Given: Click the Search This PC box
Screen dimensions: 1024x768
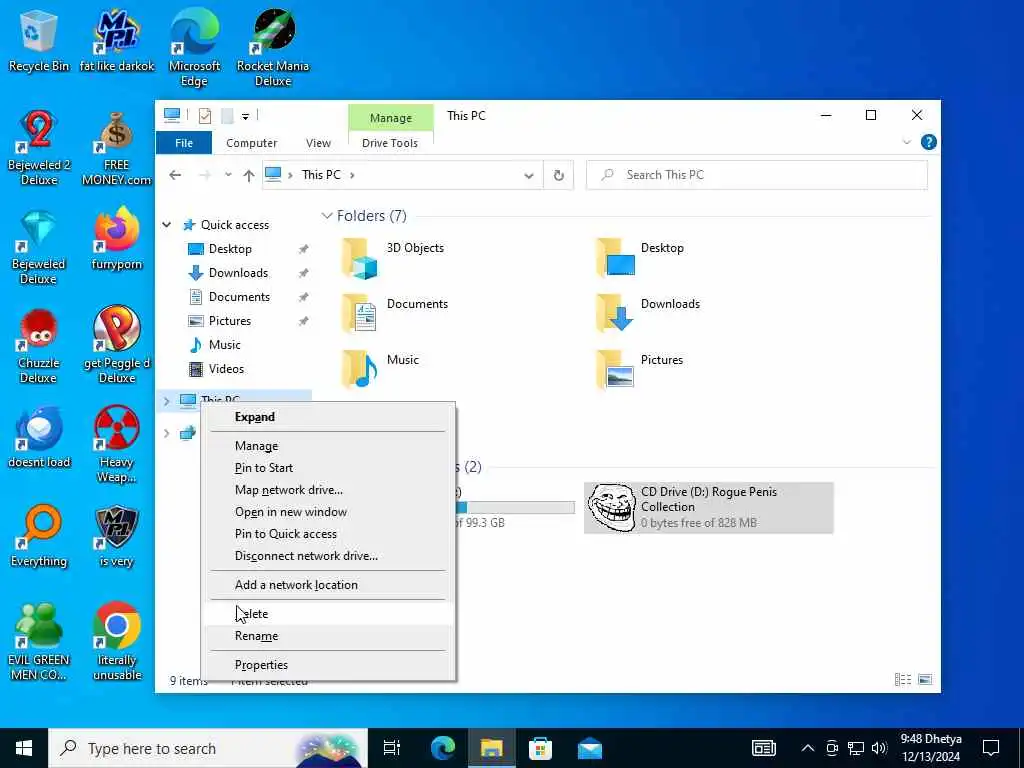Looking at the screenshot, I should (x=757, y=175).
